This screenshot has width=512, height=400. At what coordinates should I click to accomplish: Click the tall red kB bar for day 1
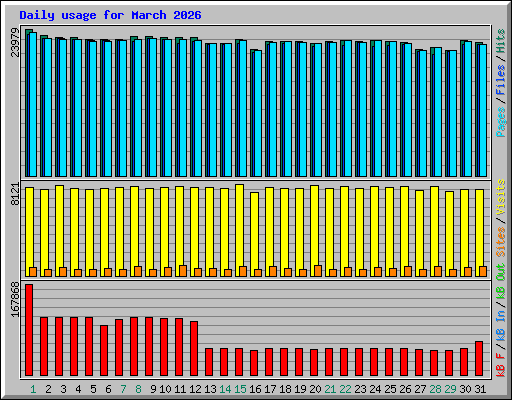[x=29, y=330]
